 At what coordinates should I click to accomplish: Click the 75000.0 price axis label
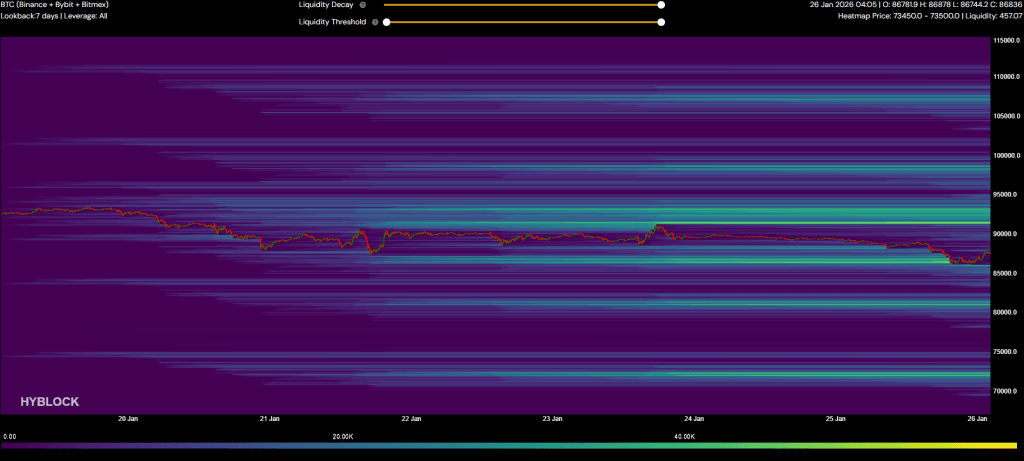point(1004,352)
